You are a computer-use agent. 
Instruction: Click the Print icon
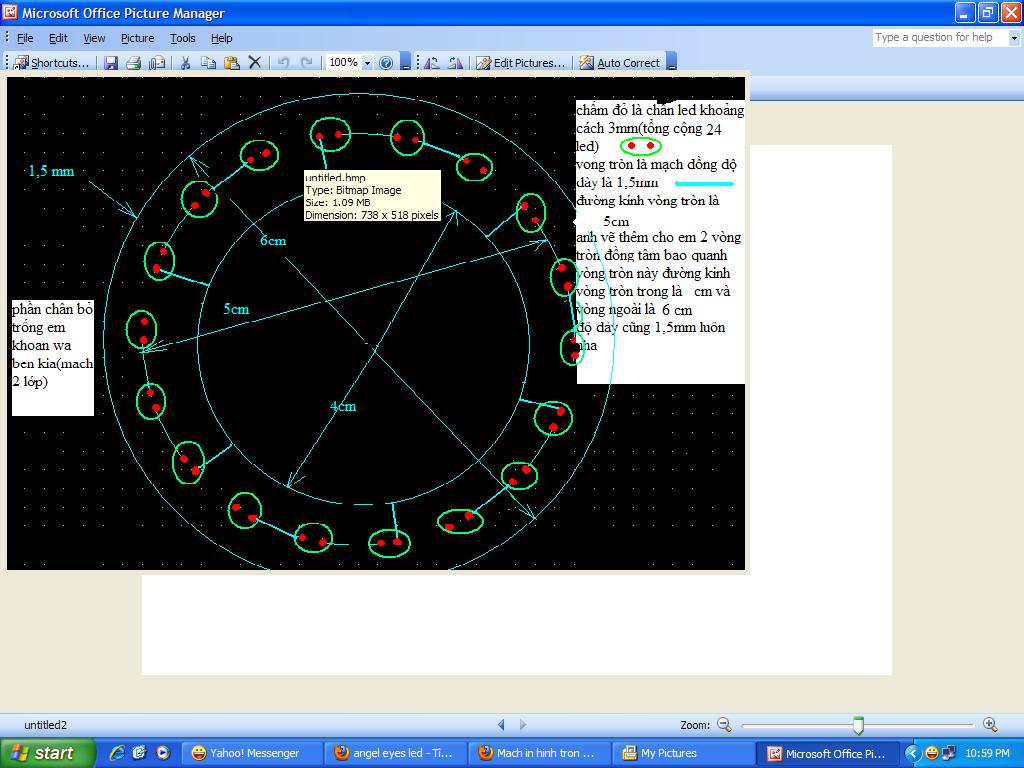pyautogui.click(x=134, y=63)
